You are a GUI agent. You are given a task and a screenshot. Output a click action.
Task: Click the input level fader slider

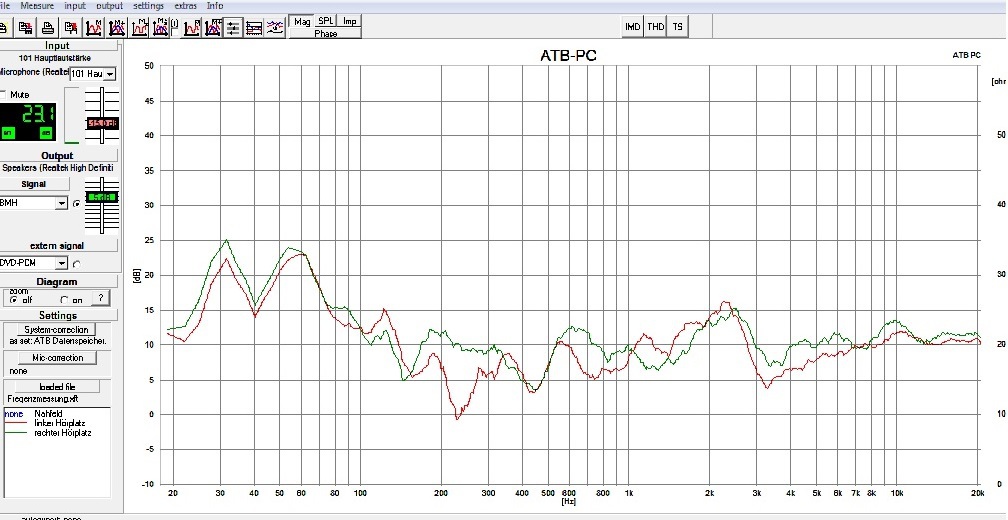[100, 122]
